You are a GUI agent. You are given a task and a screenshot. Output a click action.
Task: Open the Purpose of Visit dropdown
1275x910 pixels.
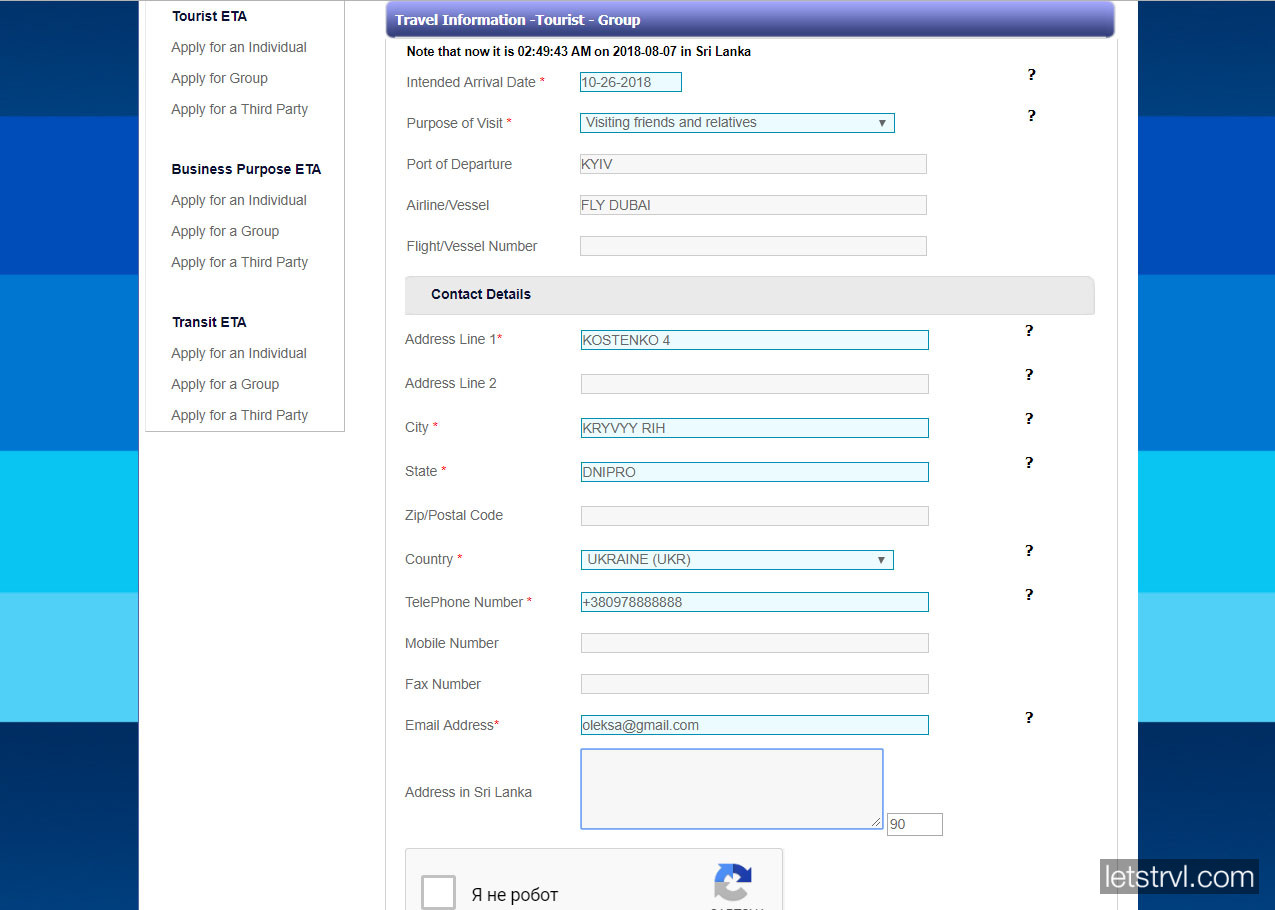click(737, 123)
